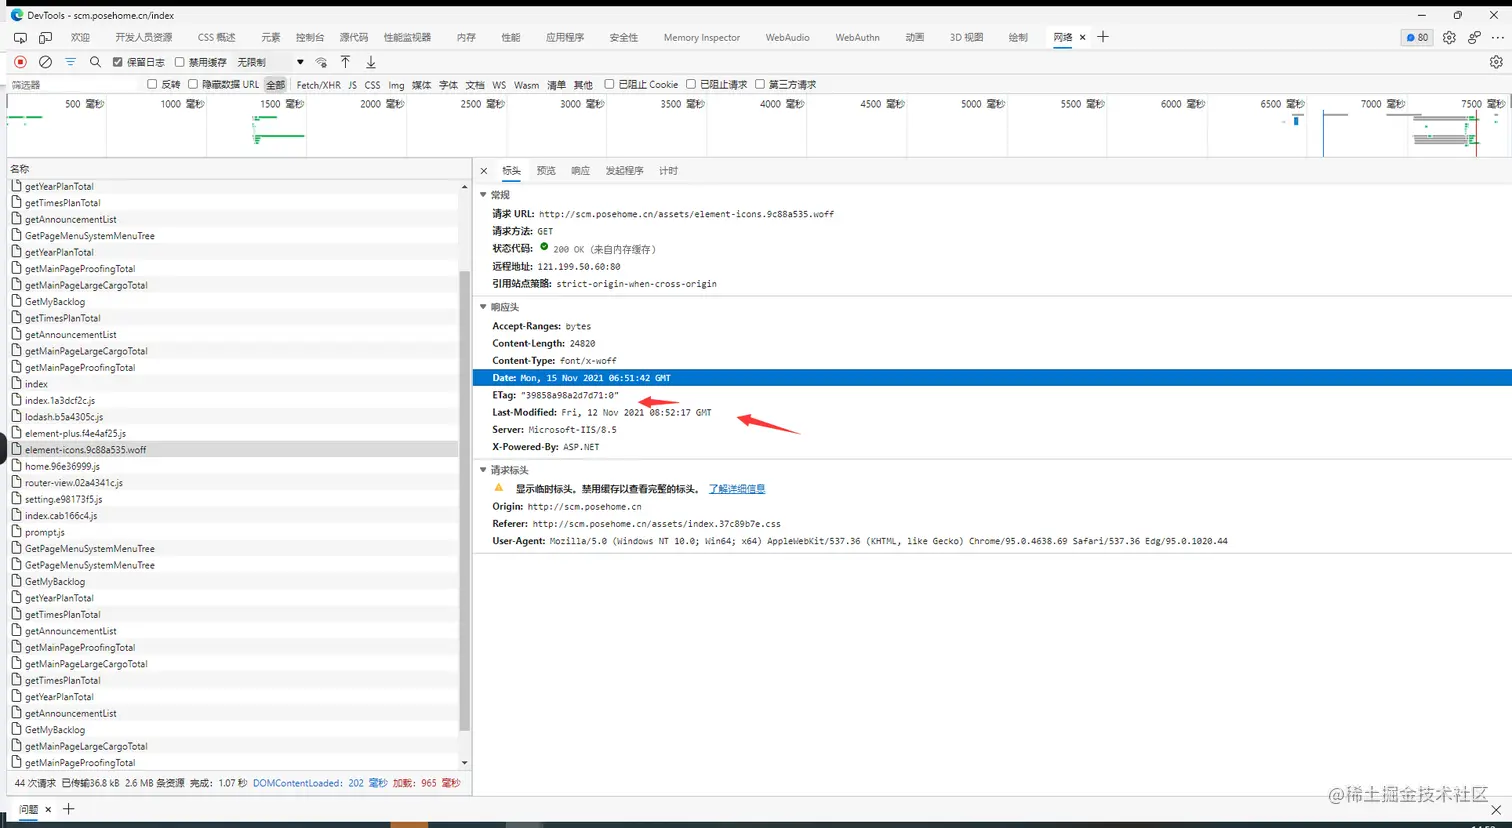
Task: Enable hide data URLs checkbox
Action: pyautogui.click(x=193, y=84)
